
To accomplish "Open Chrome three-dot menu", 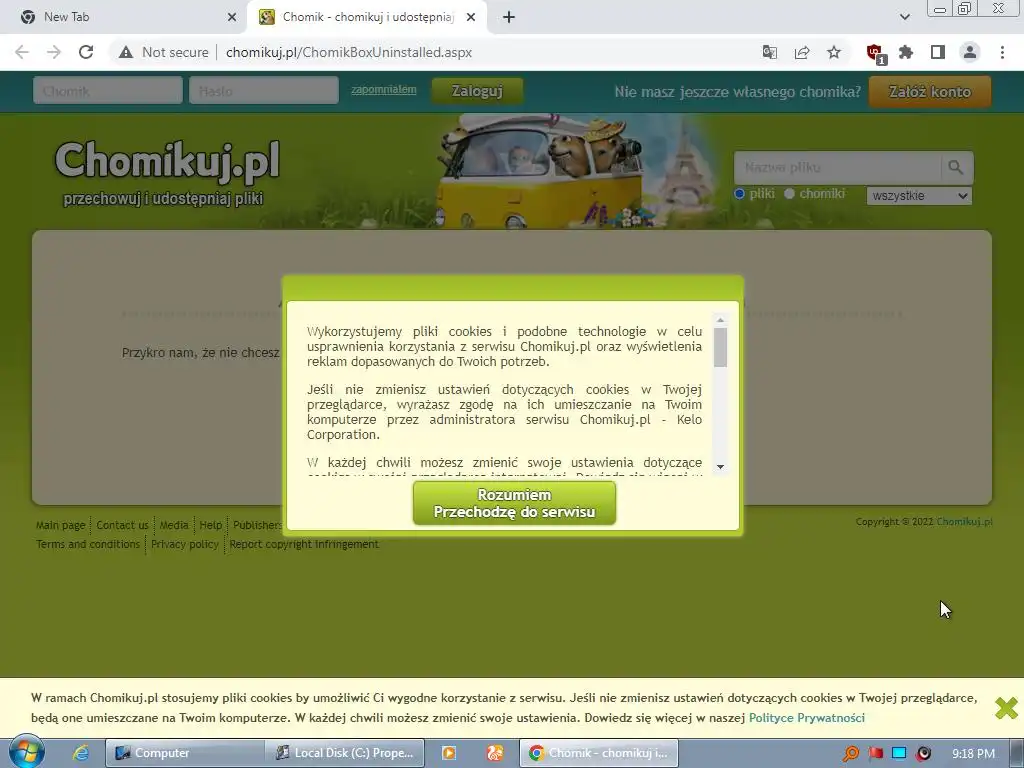I will [x=1002, y=52].
